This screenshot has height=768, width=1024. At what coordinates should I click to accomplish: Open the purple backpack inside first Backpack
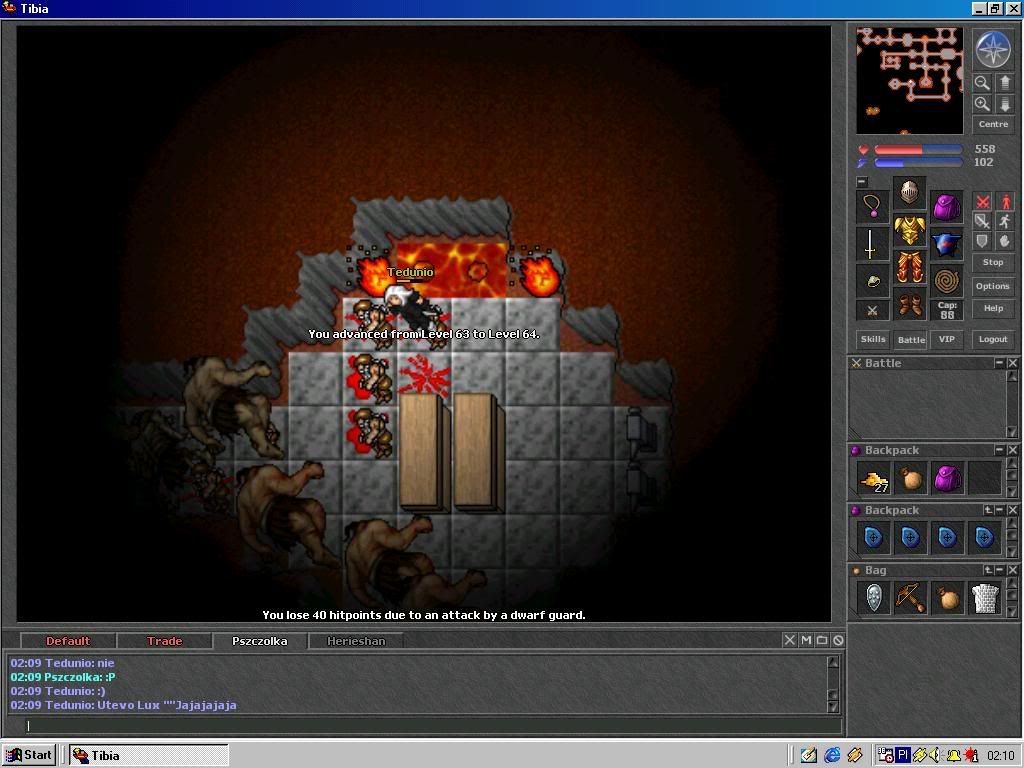947,479
